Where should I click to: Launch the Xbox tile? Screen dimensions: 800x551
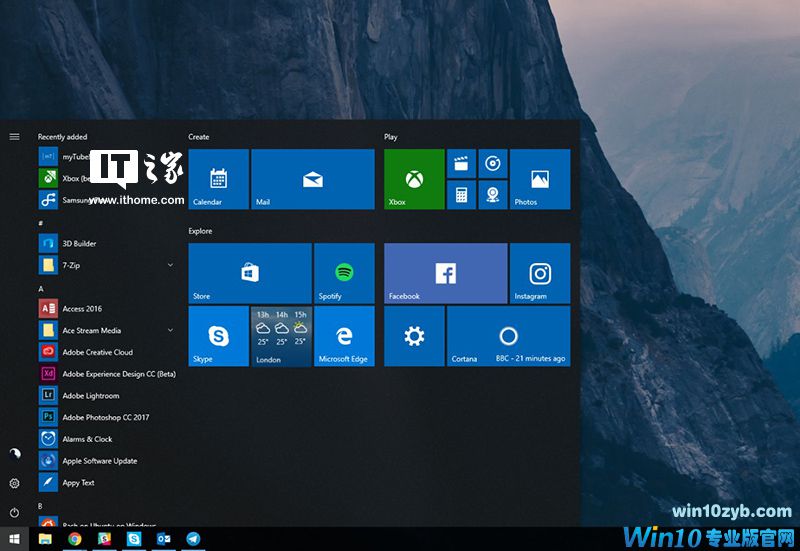coord(414,179)
